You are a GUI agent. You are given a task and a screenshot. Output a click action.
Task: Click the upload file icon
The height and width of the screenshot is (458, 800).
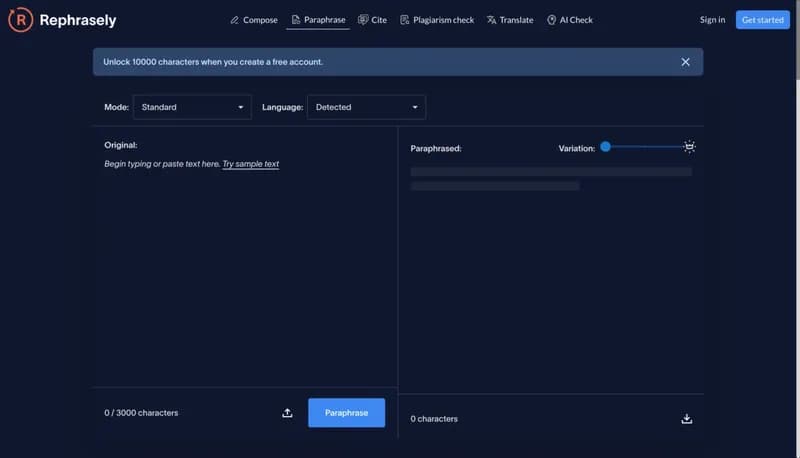click(x=287, y=413)
